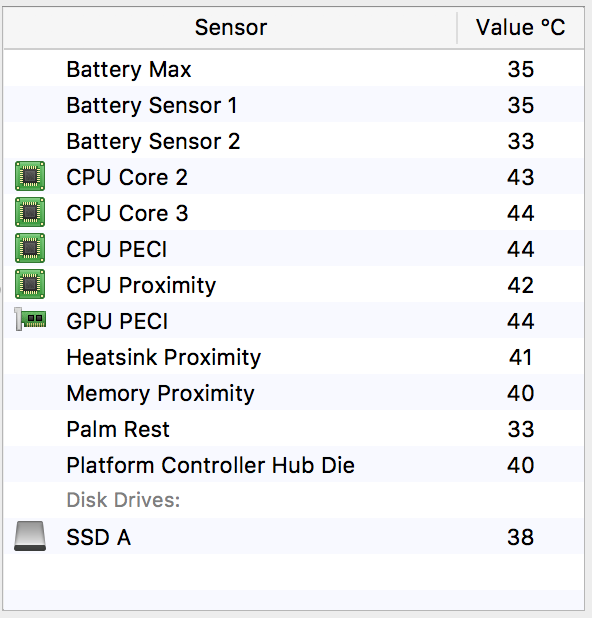Click the GPU PECI graphics card icon

click(30, 319)
